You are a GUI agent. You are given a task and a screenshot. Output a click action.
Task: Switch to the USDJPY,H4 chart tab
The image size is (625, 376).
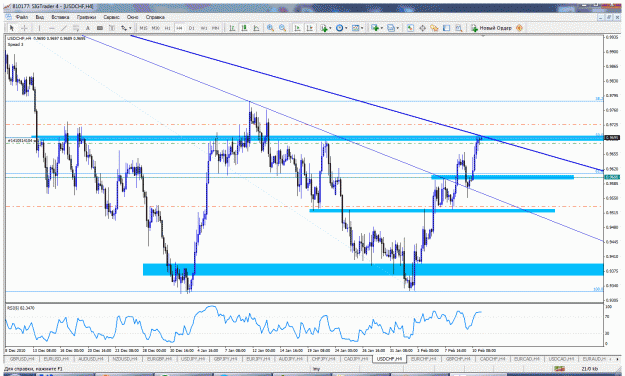(x=193, y=359)
